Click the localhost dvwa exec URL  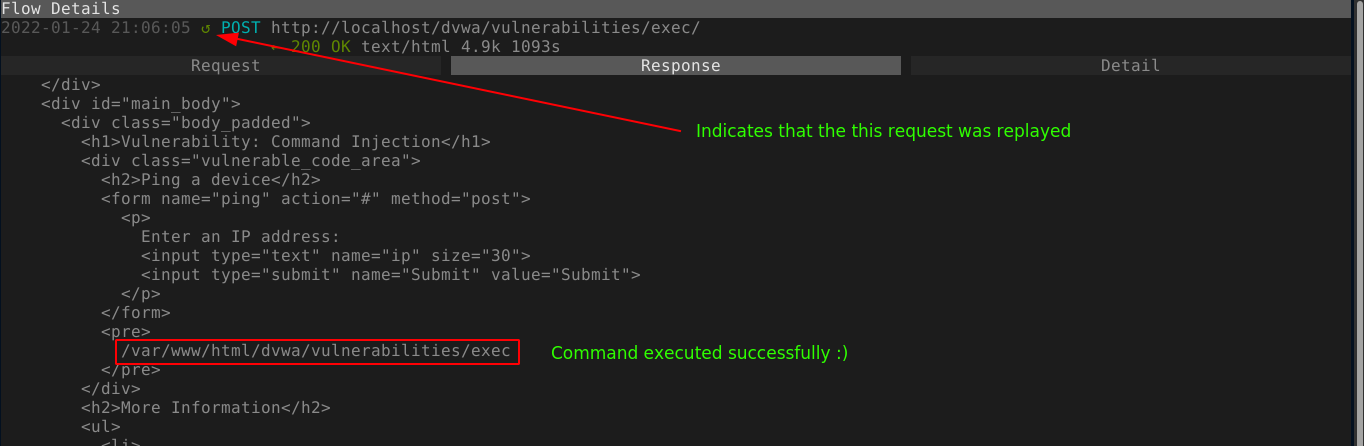coord(485,28)
